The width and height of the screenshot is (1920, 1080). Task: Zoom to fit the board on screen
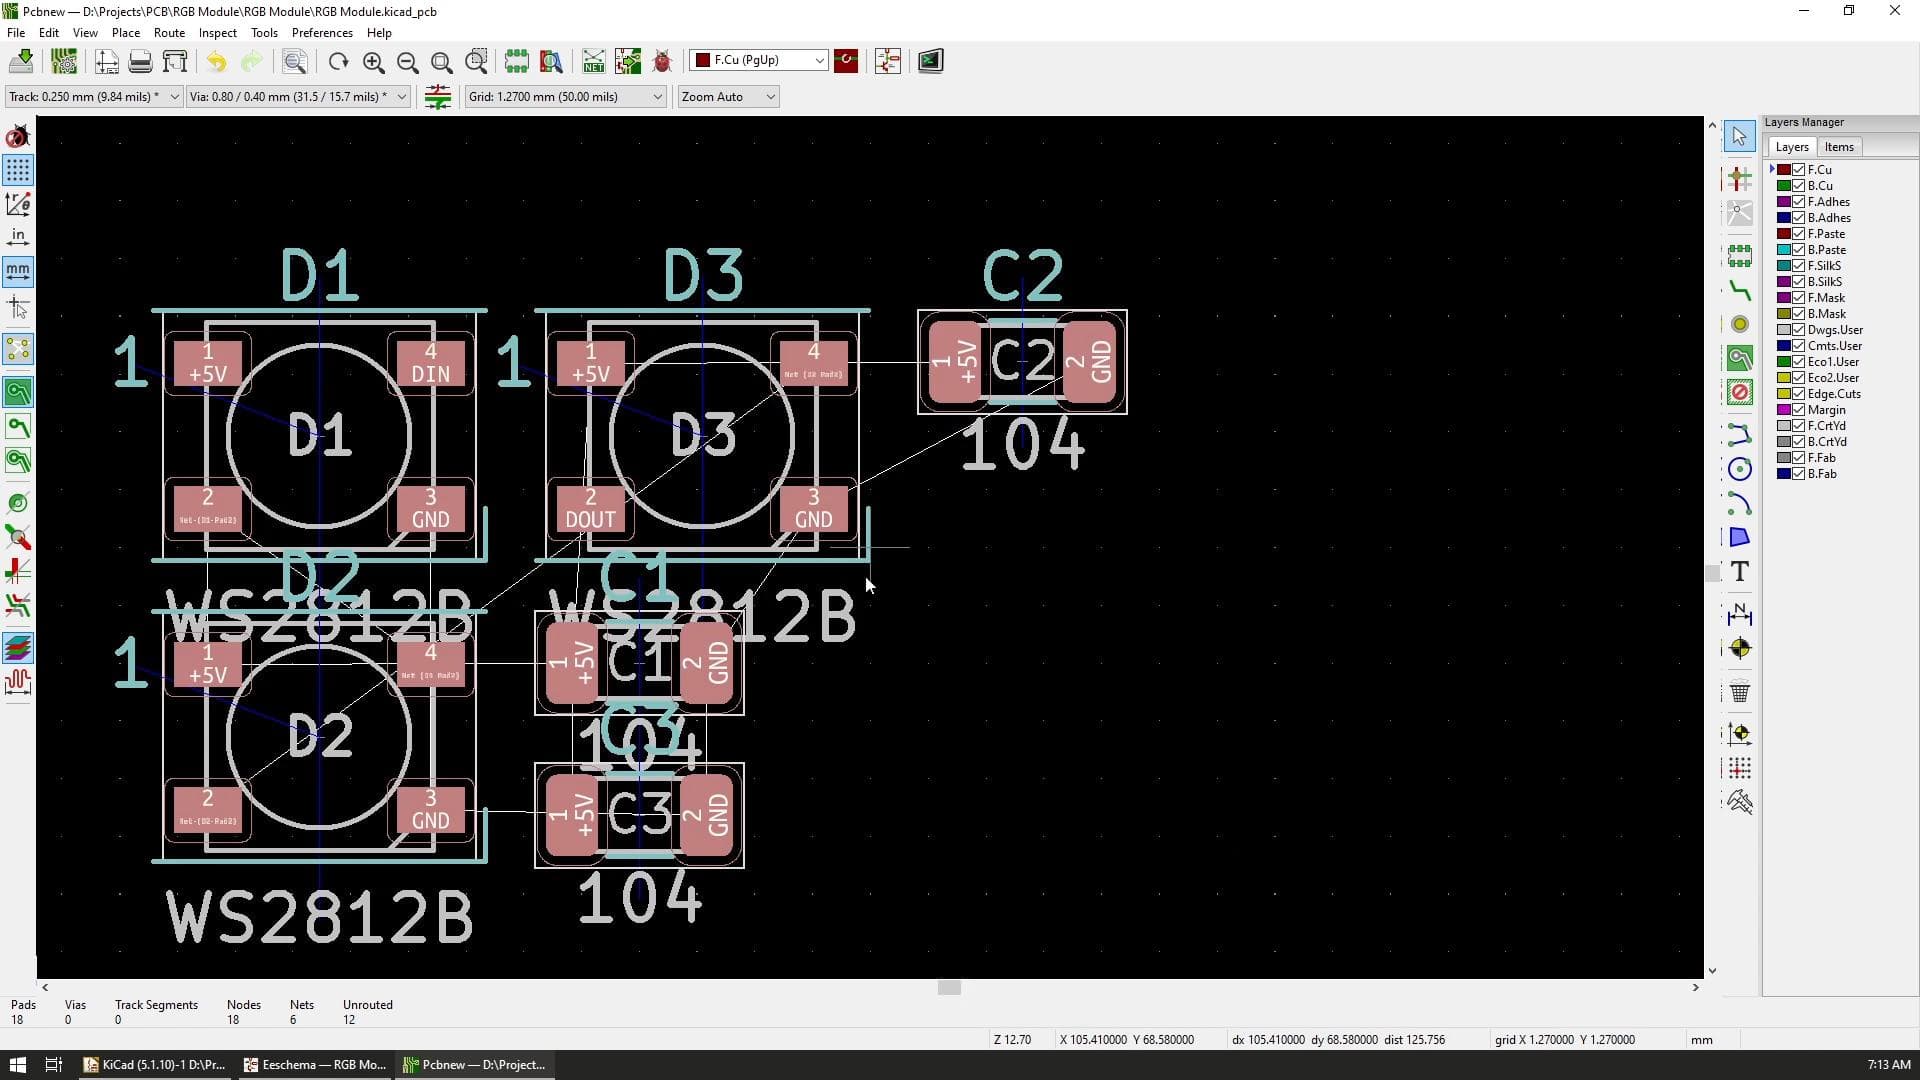coord(441,61)
